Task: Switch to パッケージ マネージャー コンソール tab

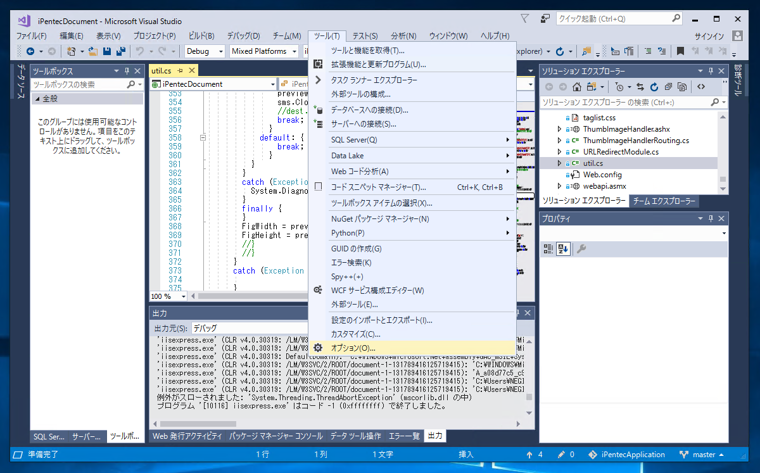Action: 276,436
